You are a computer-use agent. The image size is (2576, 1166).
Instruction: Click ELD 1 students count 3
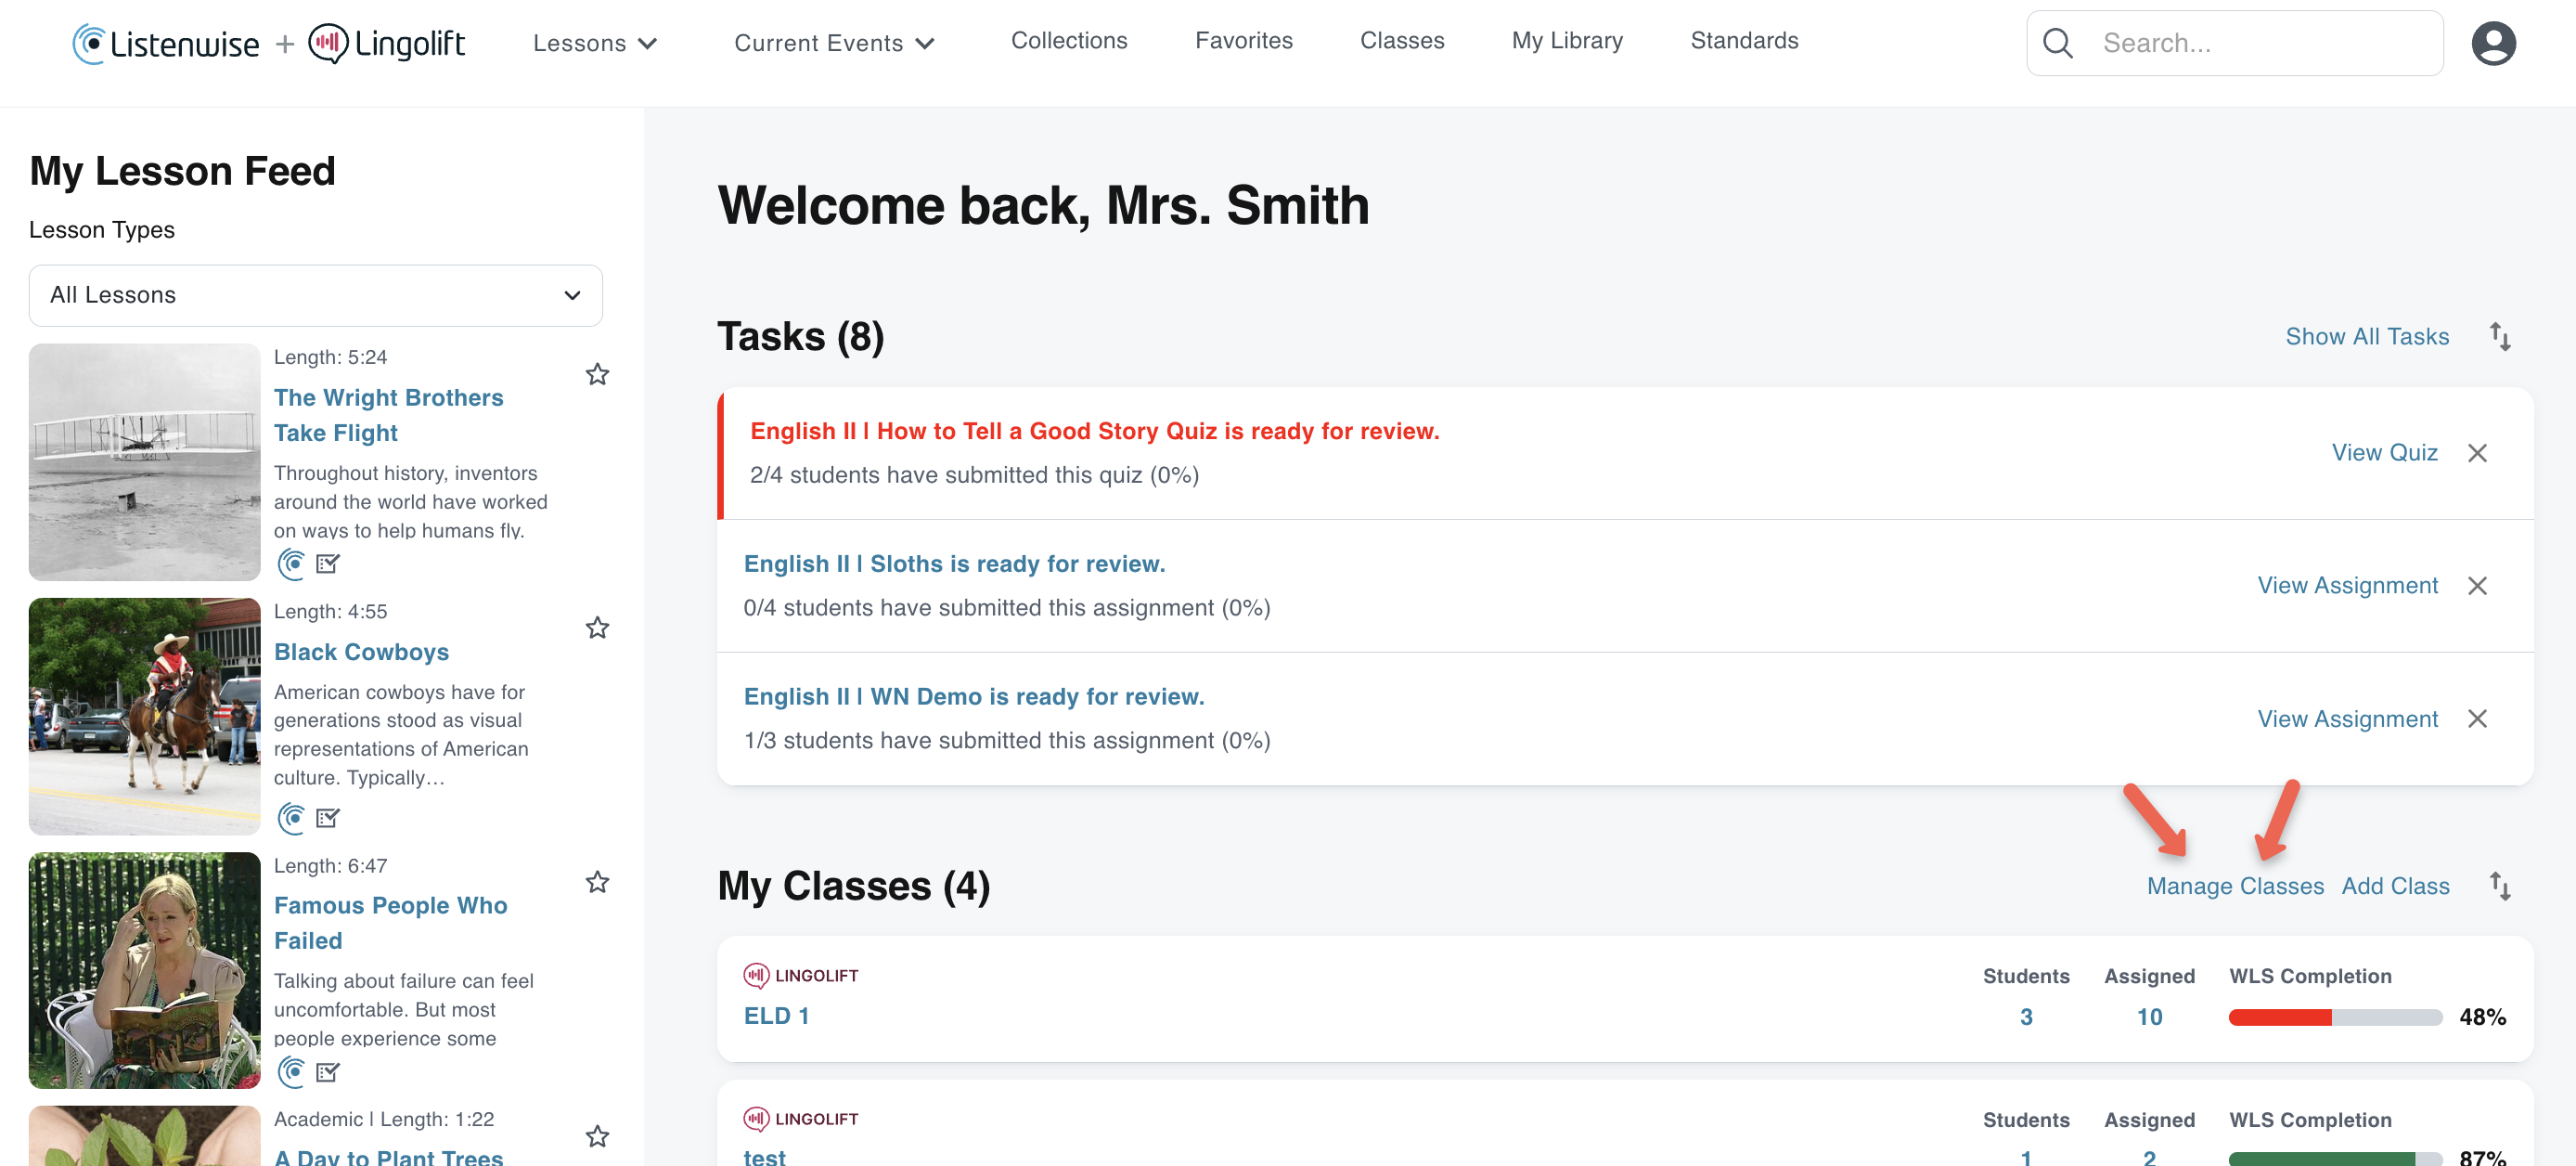click(x=2026, y=1017)
